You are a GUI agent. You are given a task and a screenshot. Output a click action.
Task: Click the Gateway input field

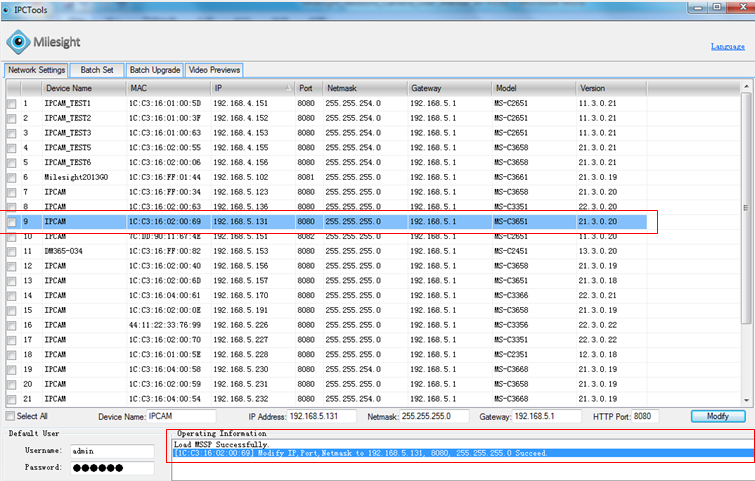pos(547,416)
